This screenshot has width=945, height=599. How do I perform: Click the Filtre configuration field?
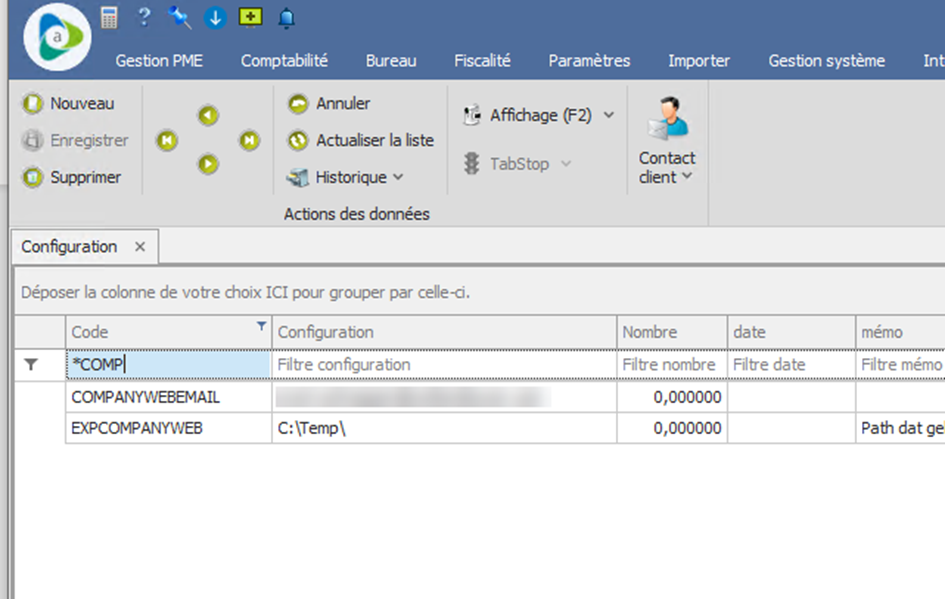pyautogui.click(x=444, y=365)
